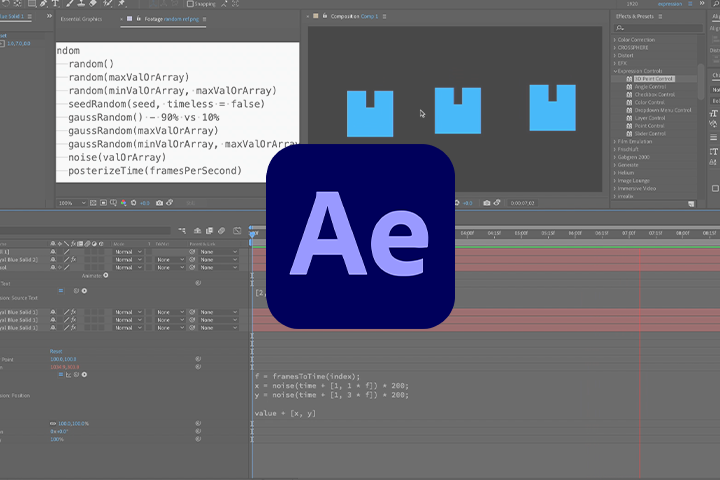Take a snapshot in Composition viewer
The width and height of the screenshot is (720, 480).
(x=487, y=203)
